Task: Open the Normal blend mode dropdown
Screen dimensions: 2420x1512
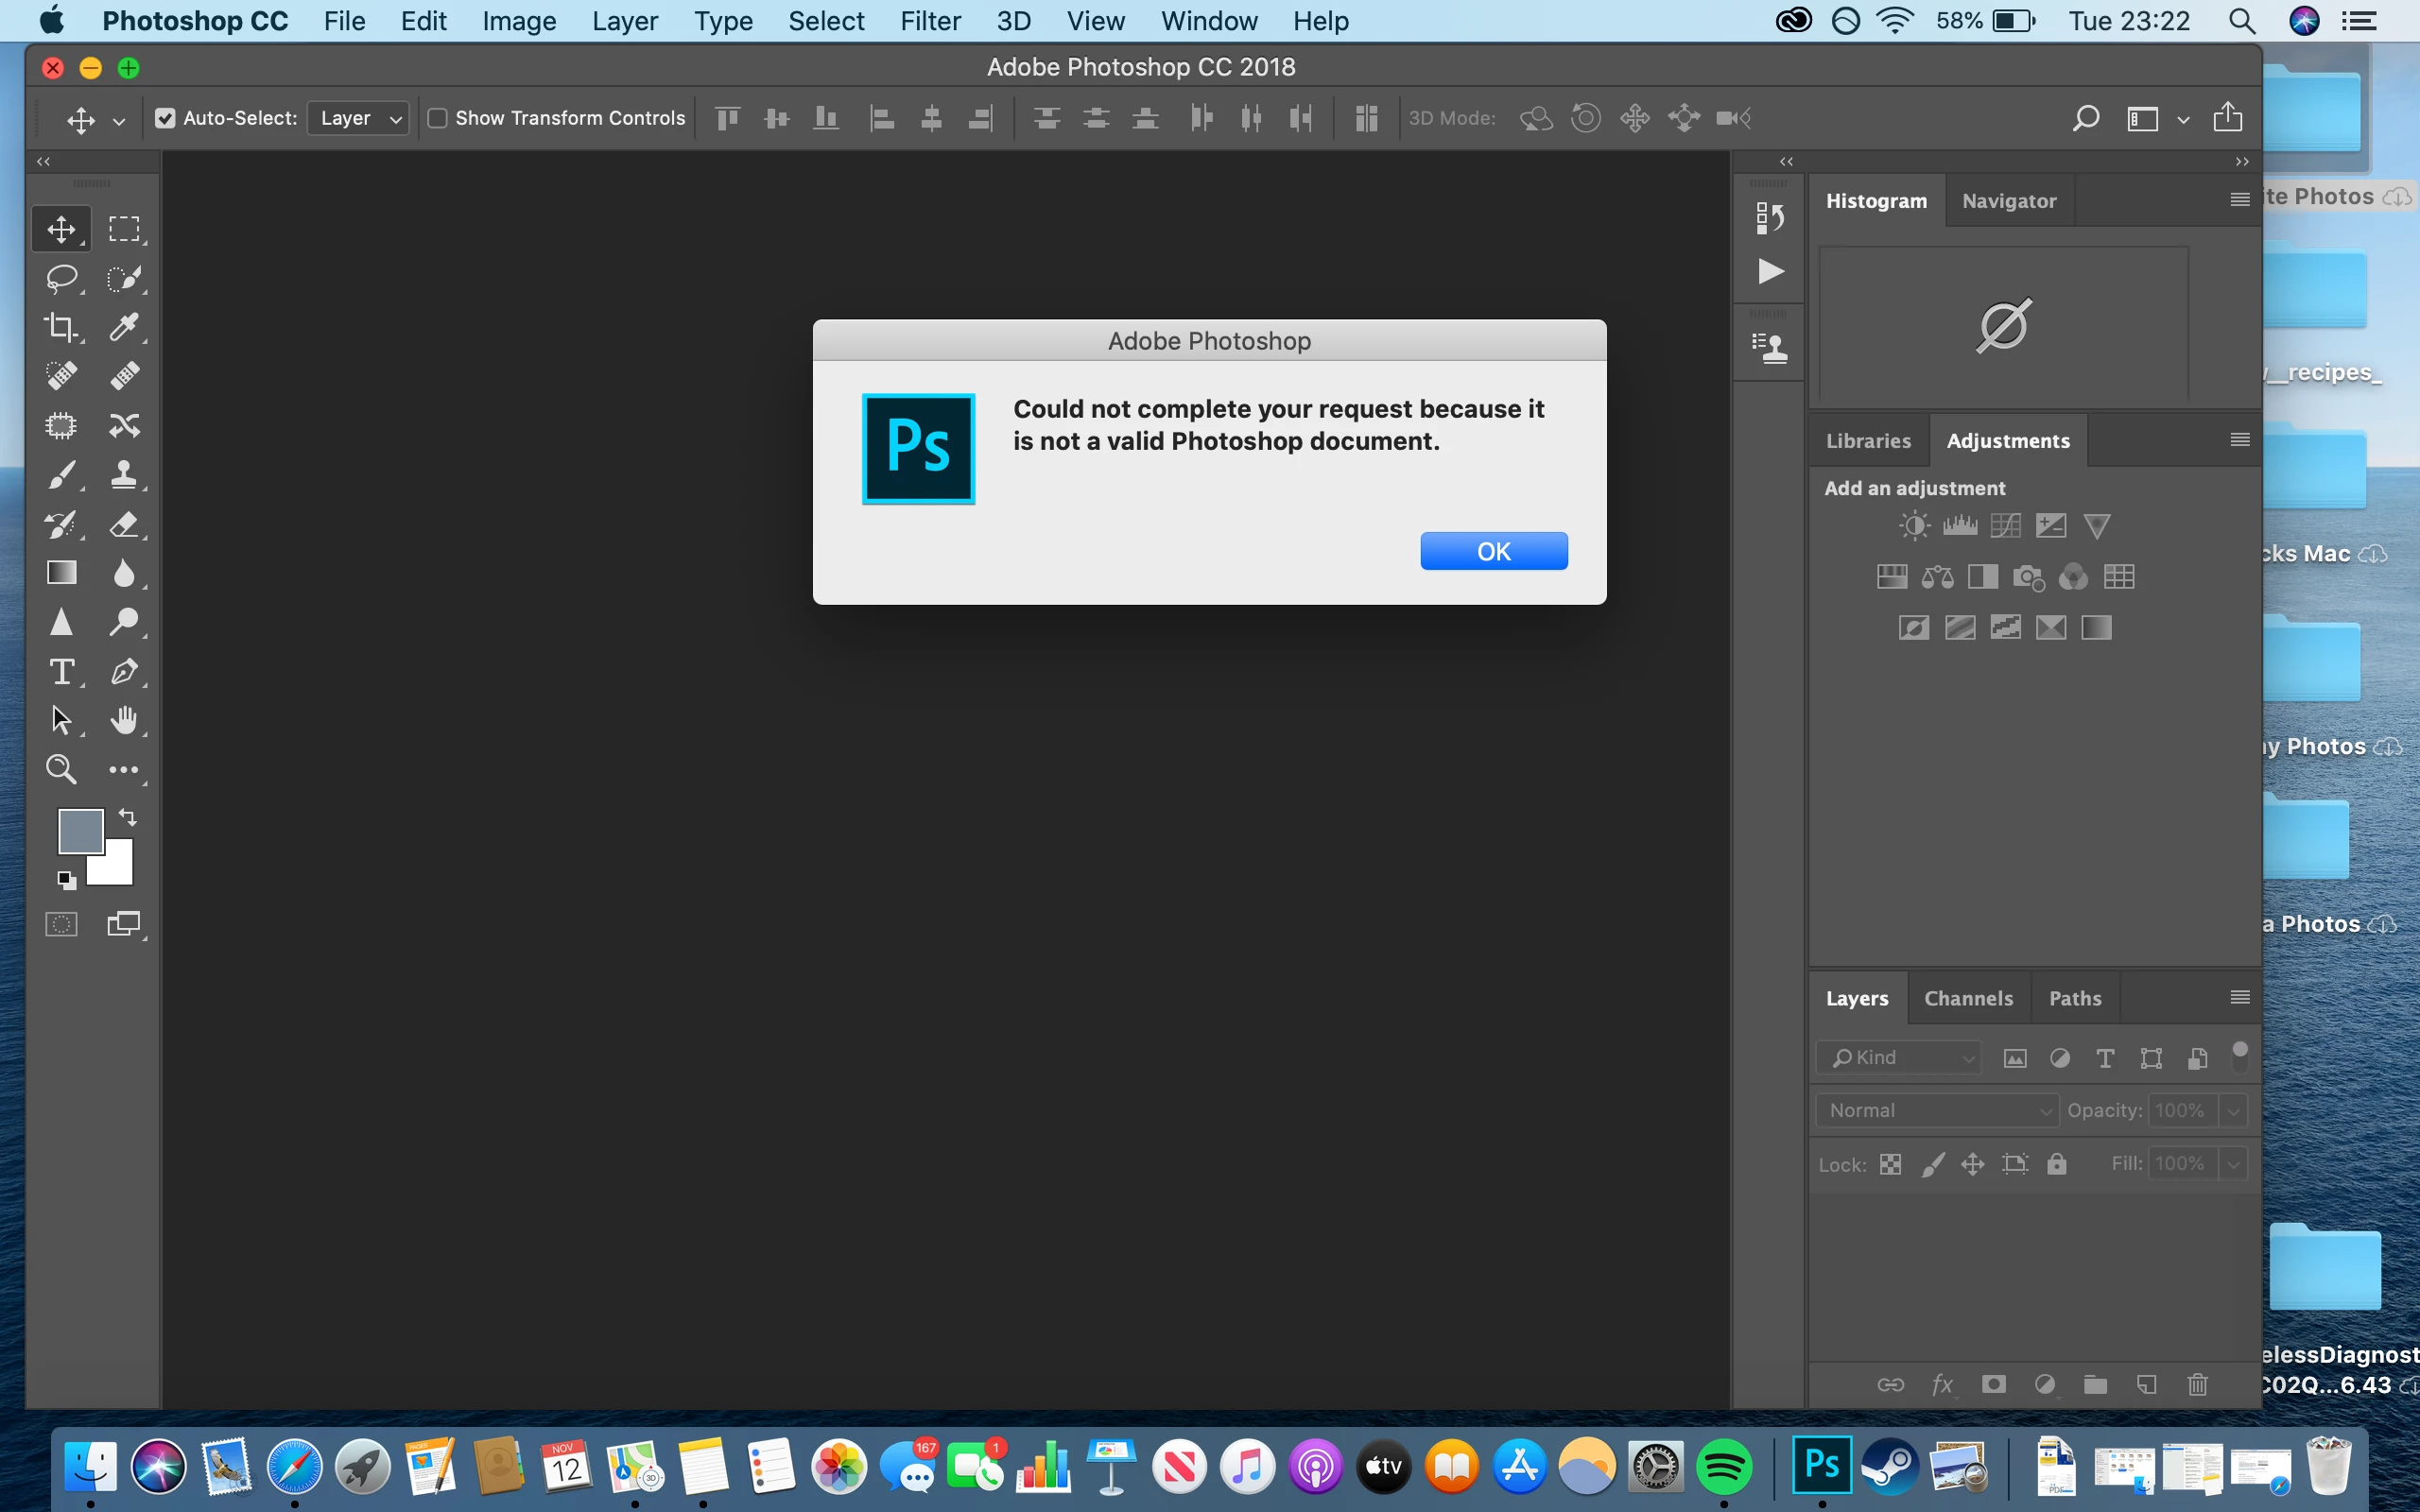Action: pyautogui.click(x=1937, y=1110)
